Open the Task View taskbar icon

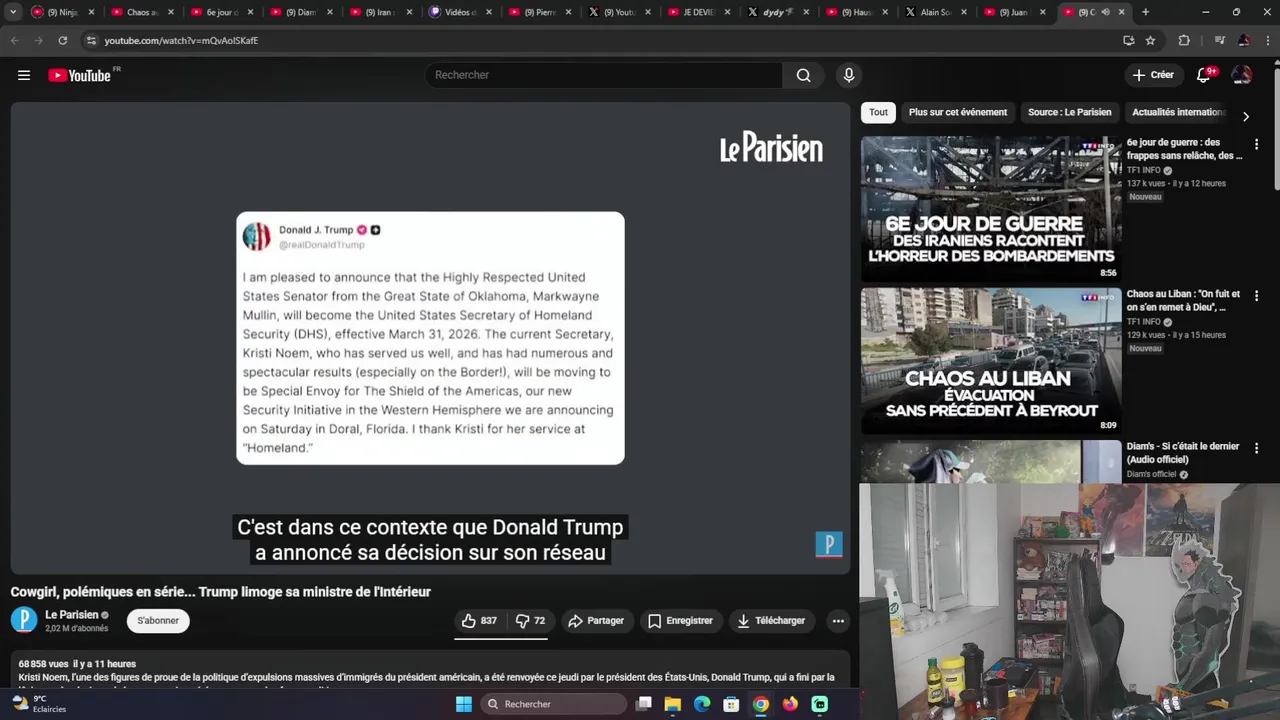644,704
